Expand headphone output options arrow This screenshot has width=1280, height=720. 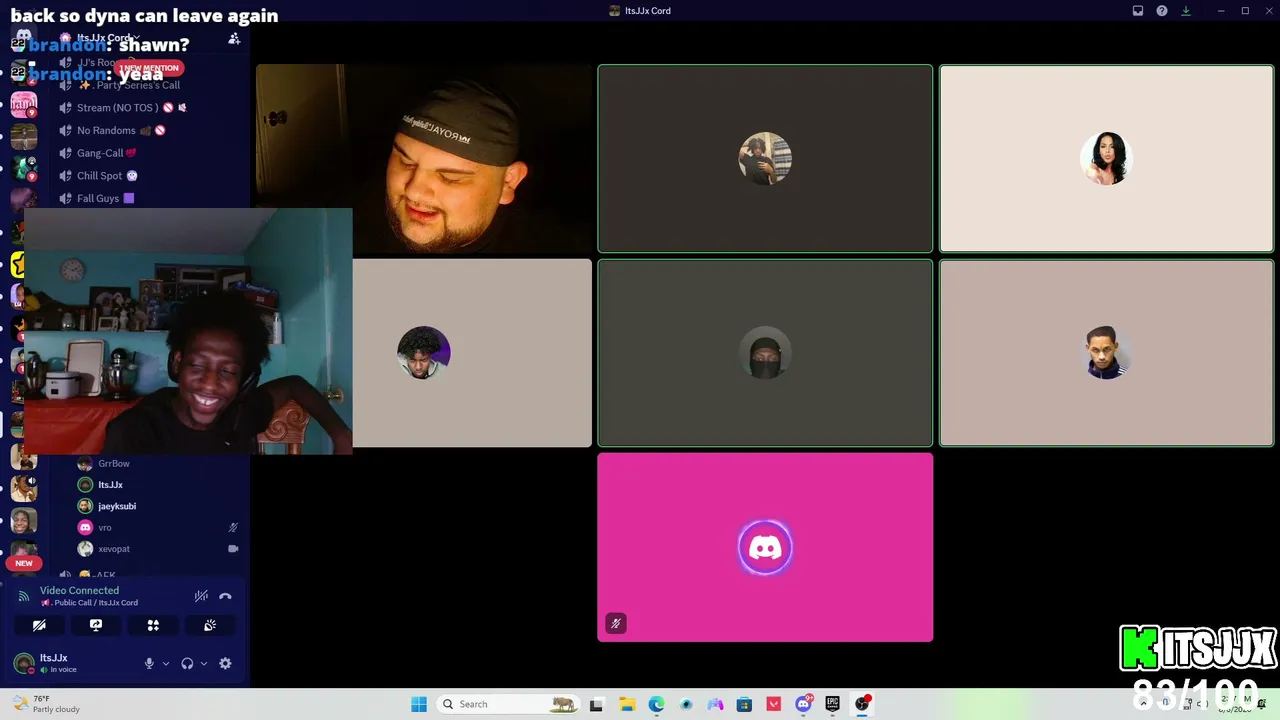coord(203,663)
